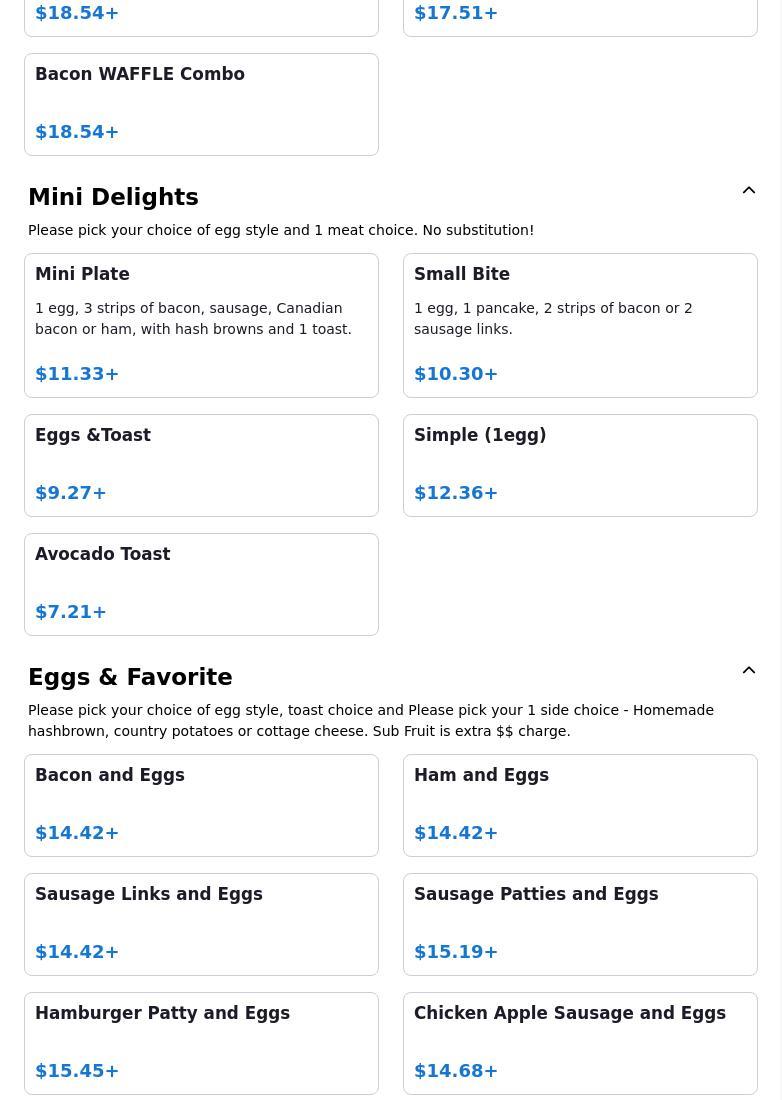Collapse the Eggs & Favorite section

749,671
